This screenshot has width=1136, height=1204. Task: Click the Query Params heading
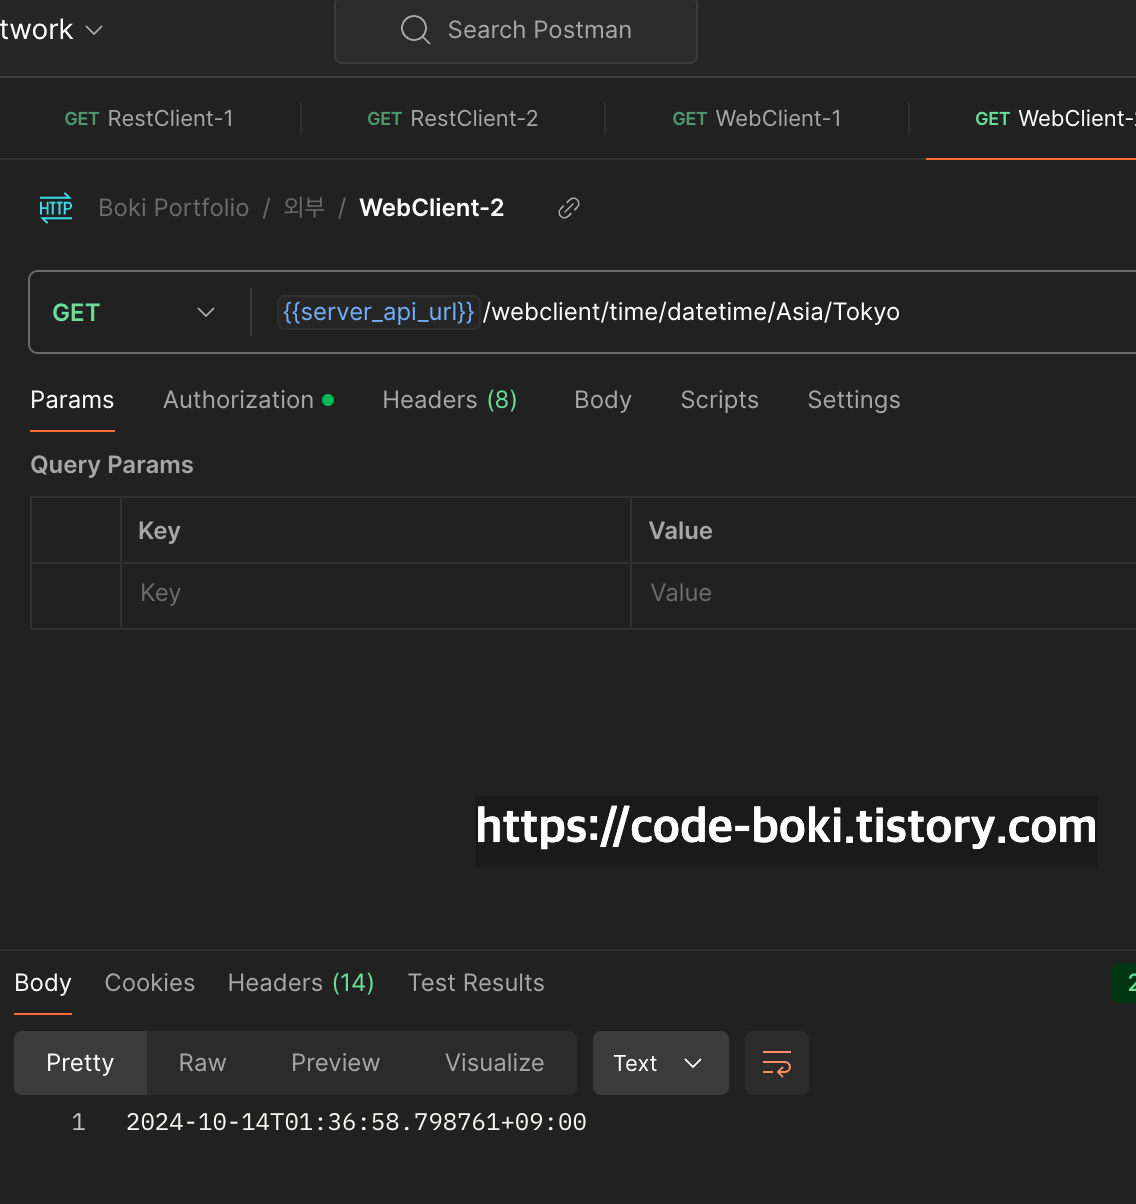coord(112,465)
